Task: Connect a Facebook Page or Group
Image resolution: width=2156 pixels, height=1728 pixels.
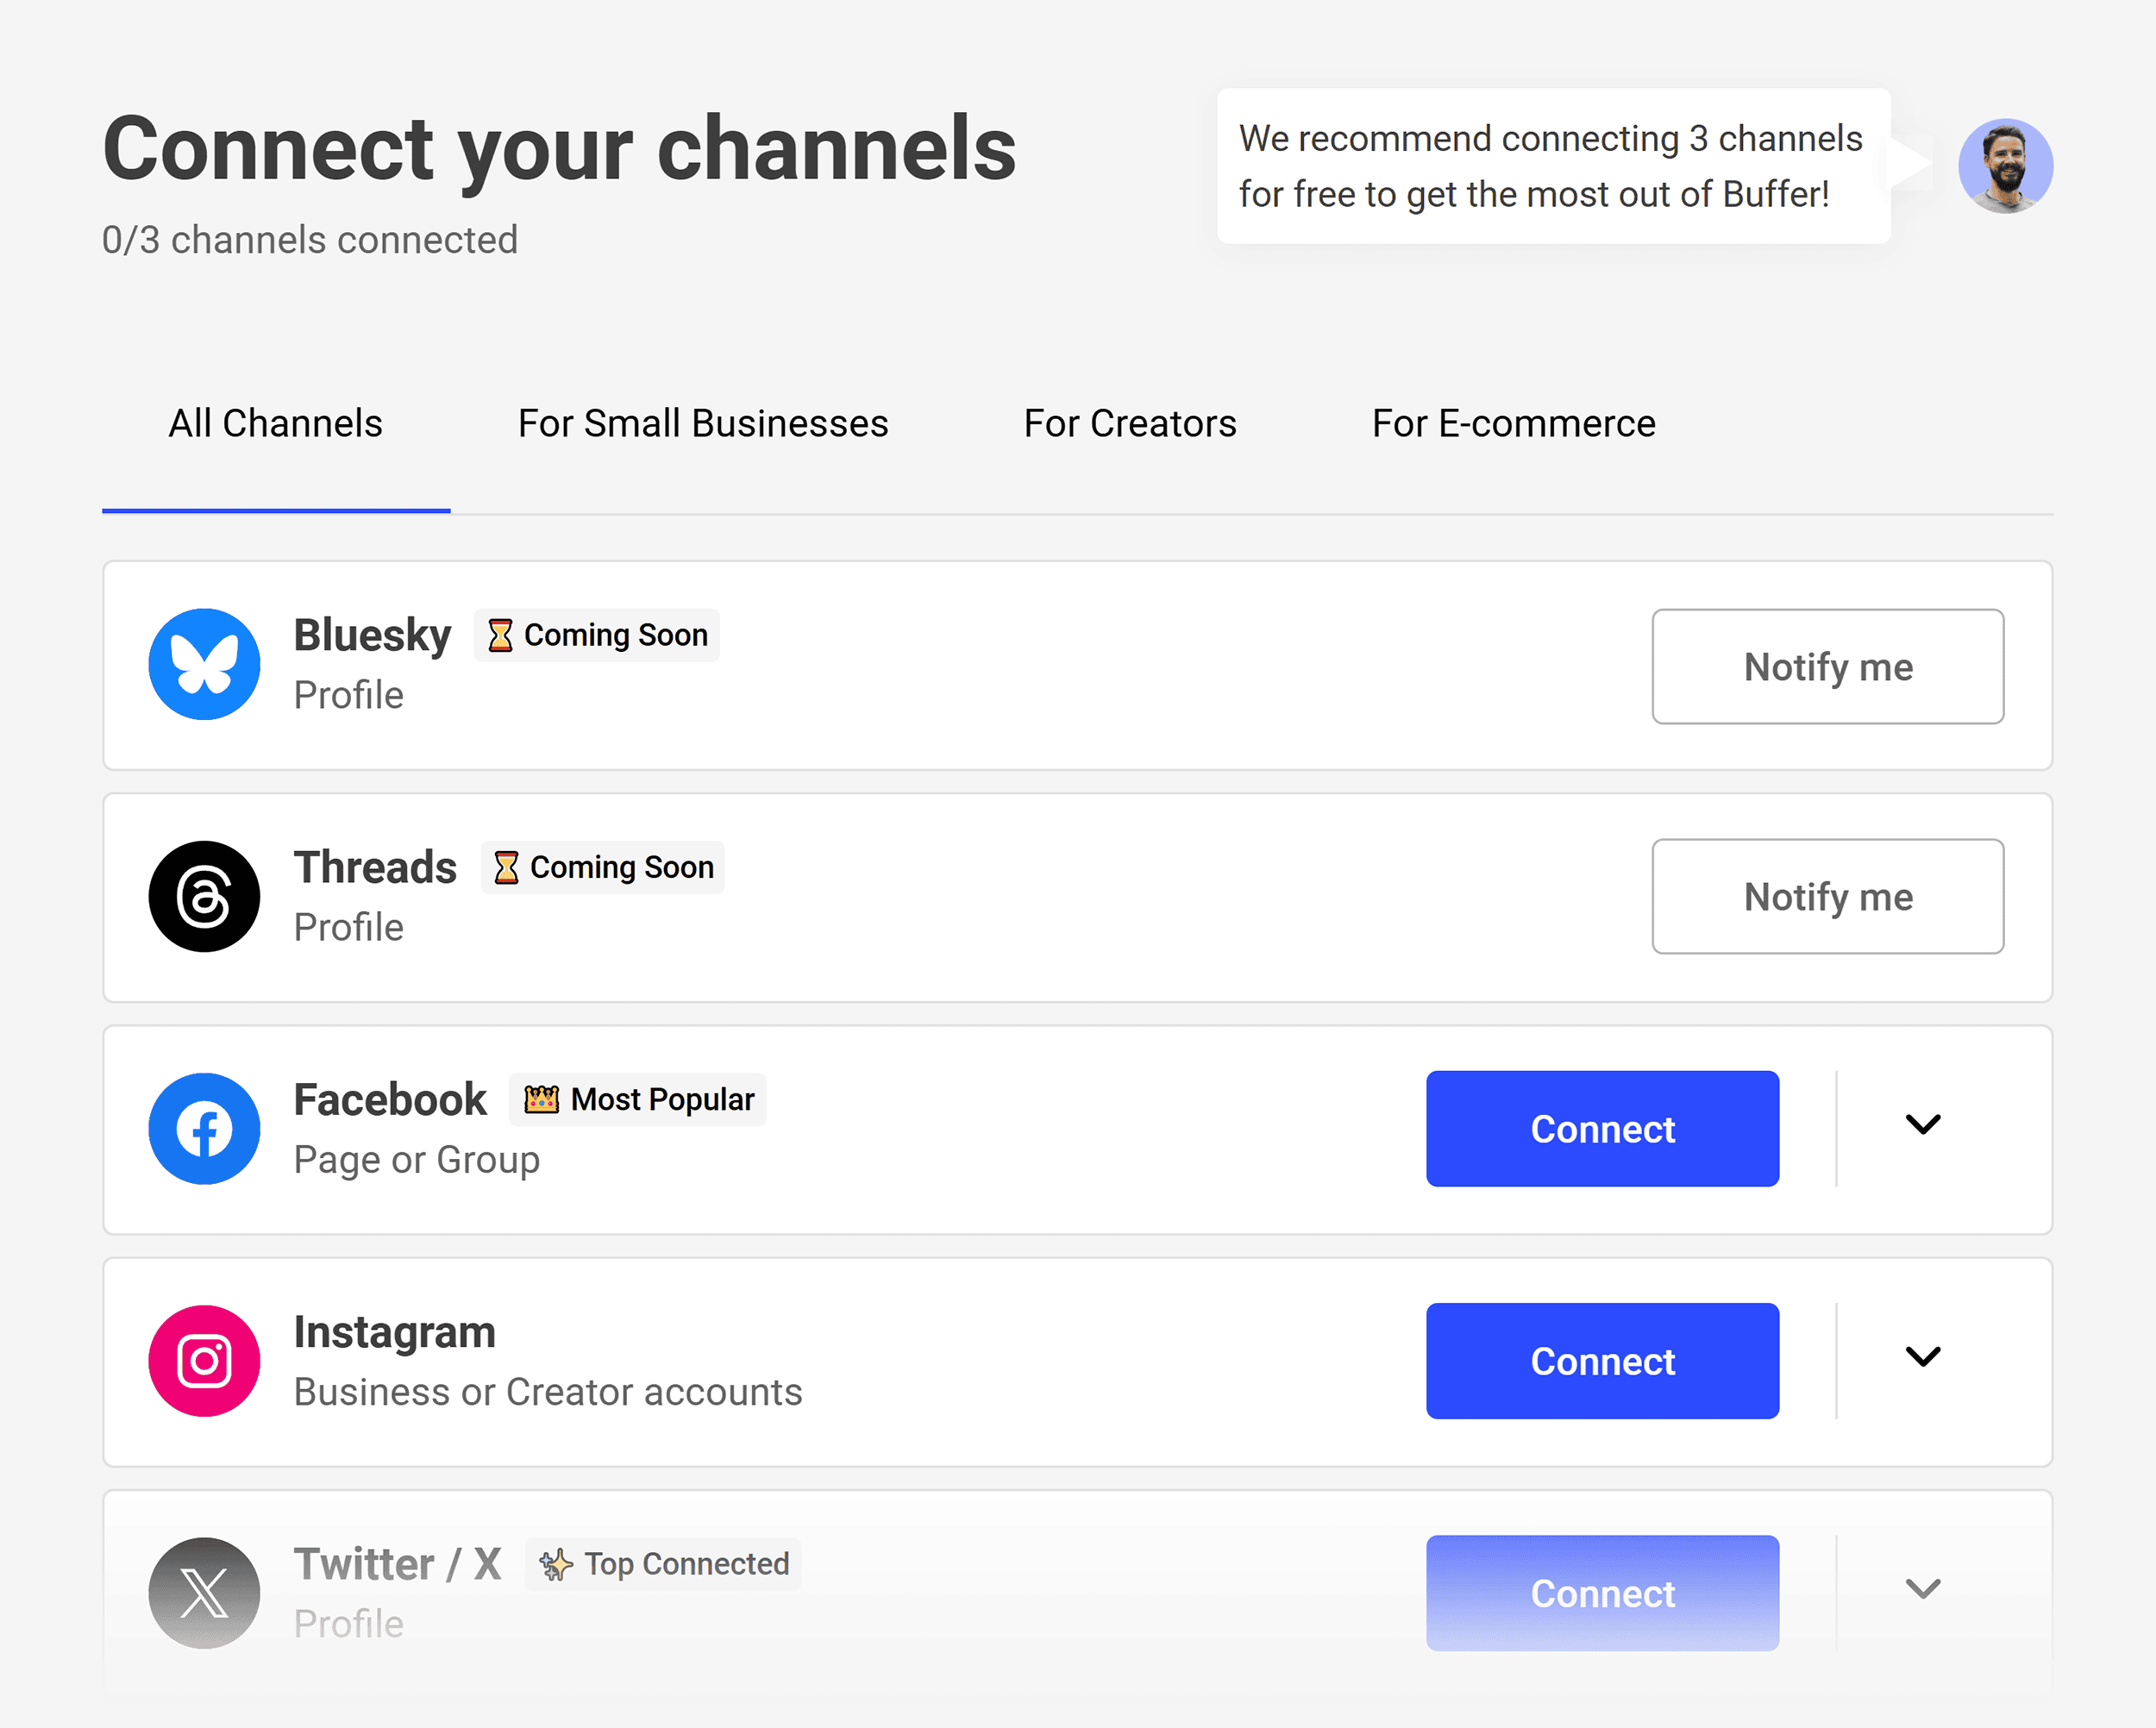Action: [1602, 1128]
